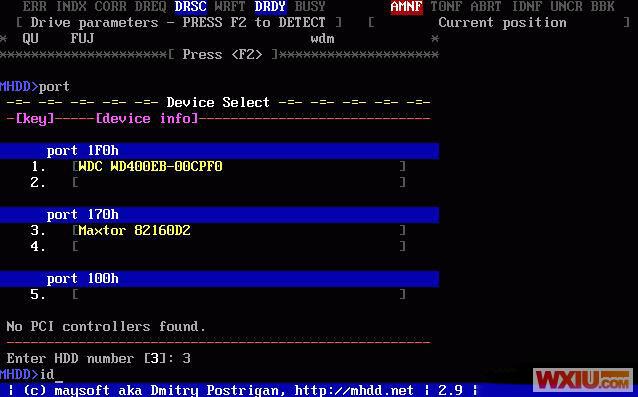Click the ABRT status flag
Viewport: 638px width, 397px height.
[486, 7]
